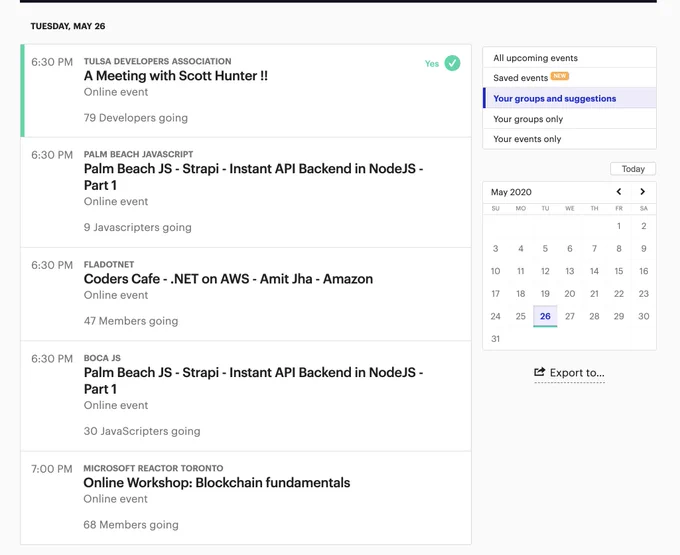Select highlighted May 26 on calendar
Viewport: 680px width, 555px height.
pyautogui.click(x=545, y=316)
